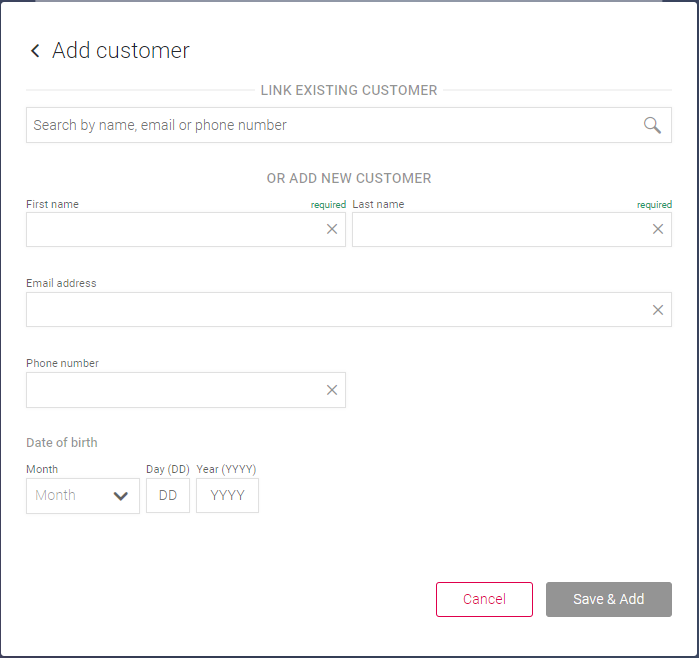Expand the Month dropdown chevron
This screenshot has width=699, height=658.
click(120, 496)
